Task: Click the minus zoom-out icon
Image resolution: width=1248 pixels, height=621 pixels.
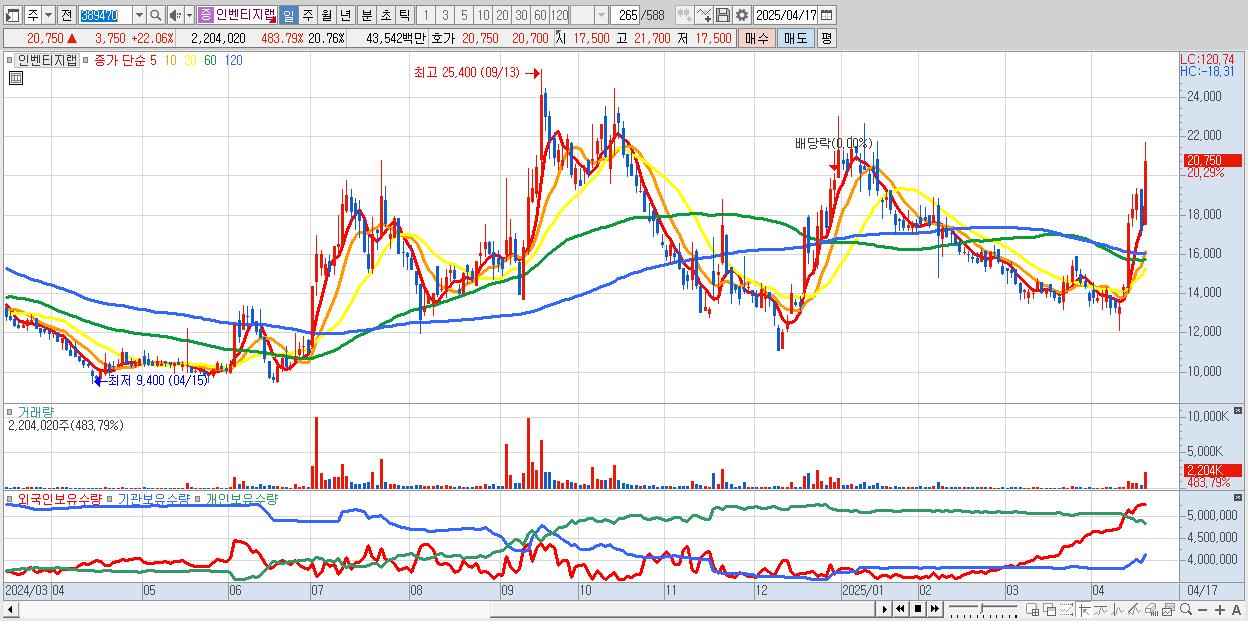Action: pos(1202,610)
